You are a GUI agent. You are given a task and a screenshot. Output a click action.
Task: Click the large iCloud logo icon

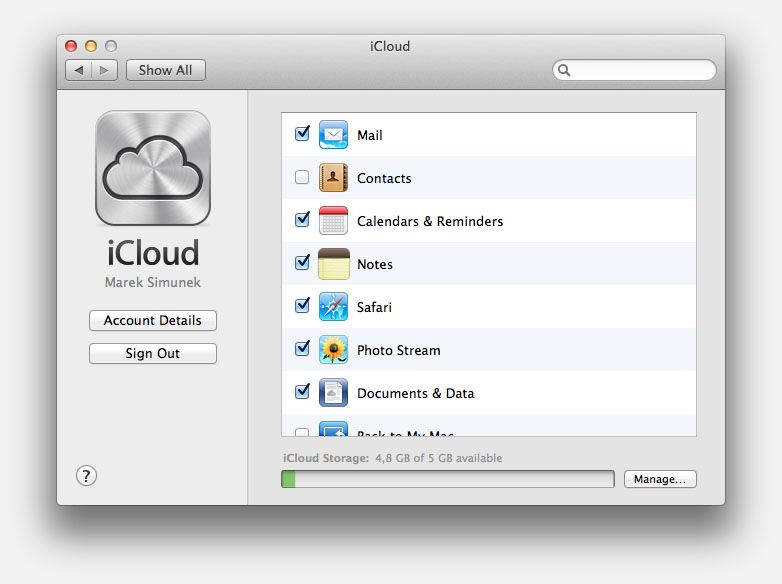click(153, 168)
